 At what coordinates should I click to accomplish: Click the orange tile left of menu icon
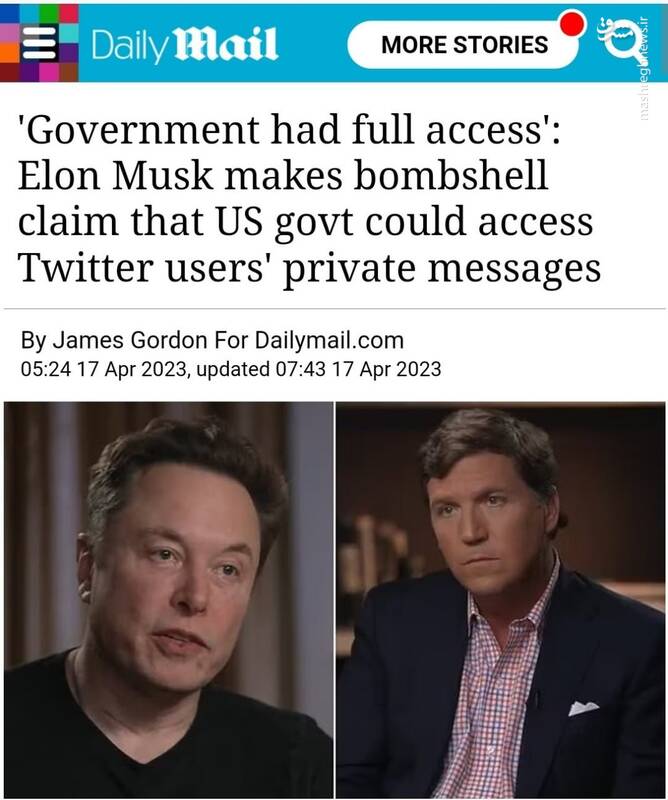[x=10, y=53]
